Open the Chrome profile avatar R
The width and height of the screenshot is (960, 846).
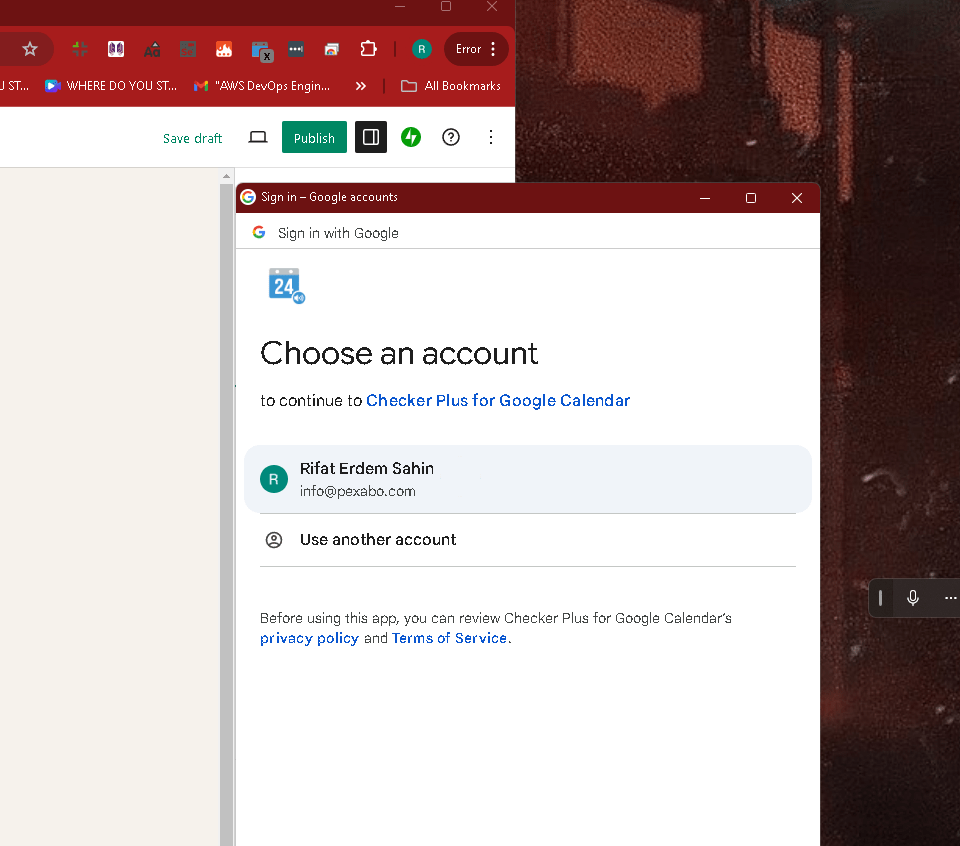[x=422, y=49]
